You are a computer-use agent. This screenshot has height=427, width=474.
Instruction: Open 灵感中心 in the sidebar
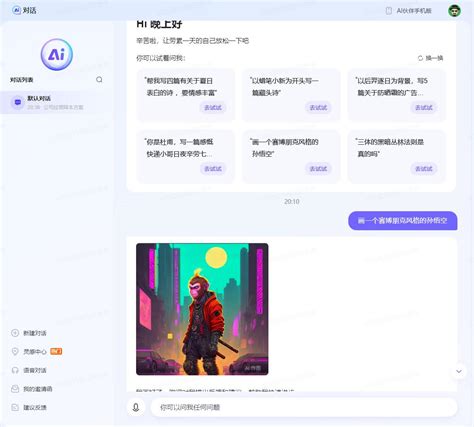coord(29,351)
